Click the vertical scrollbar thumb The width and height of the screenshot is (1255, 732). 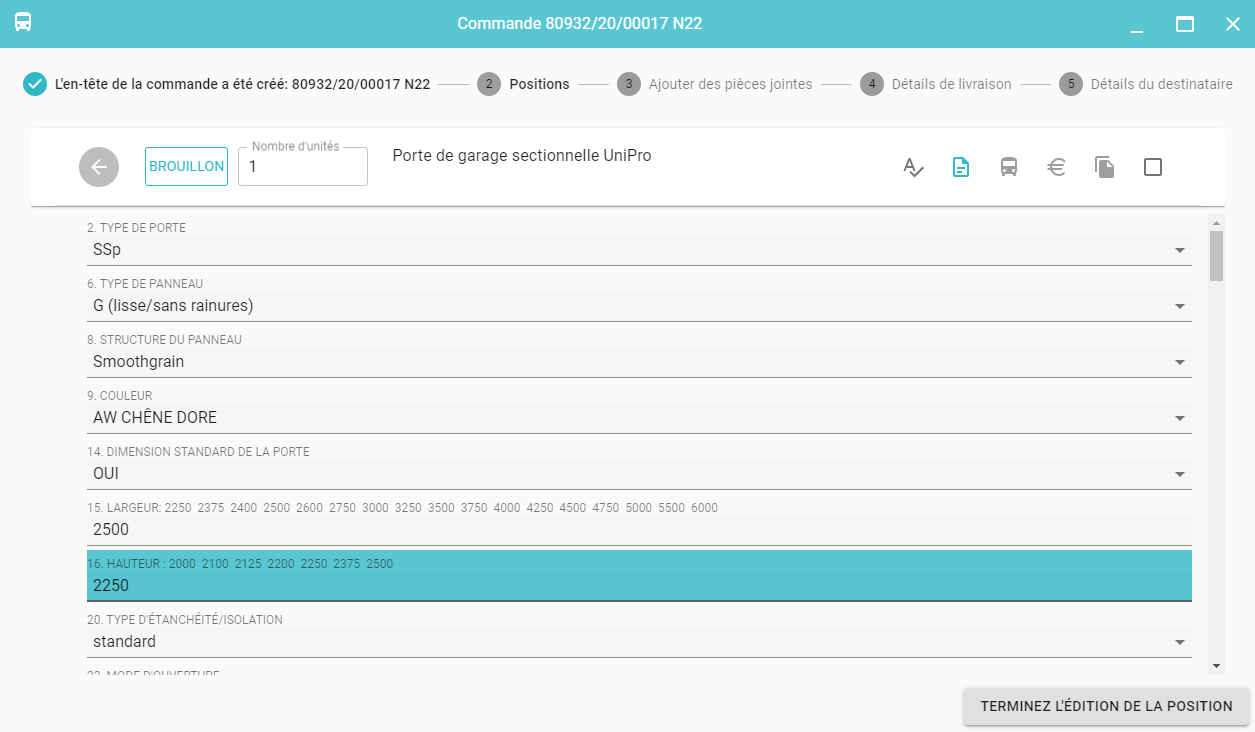coord(1216,255)
